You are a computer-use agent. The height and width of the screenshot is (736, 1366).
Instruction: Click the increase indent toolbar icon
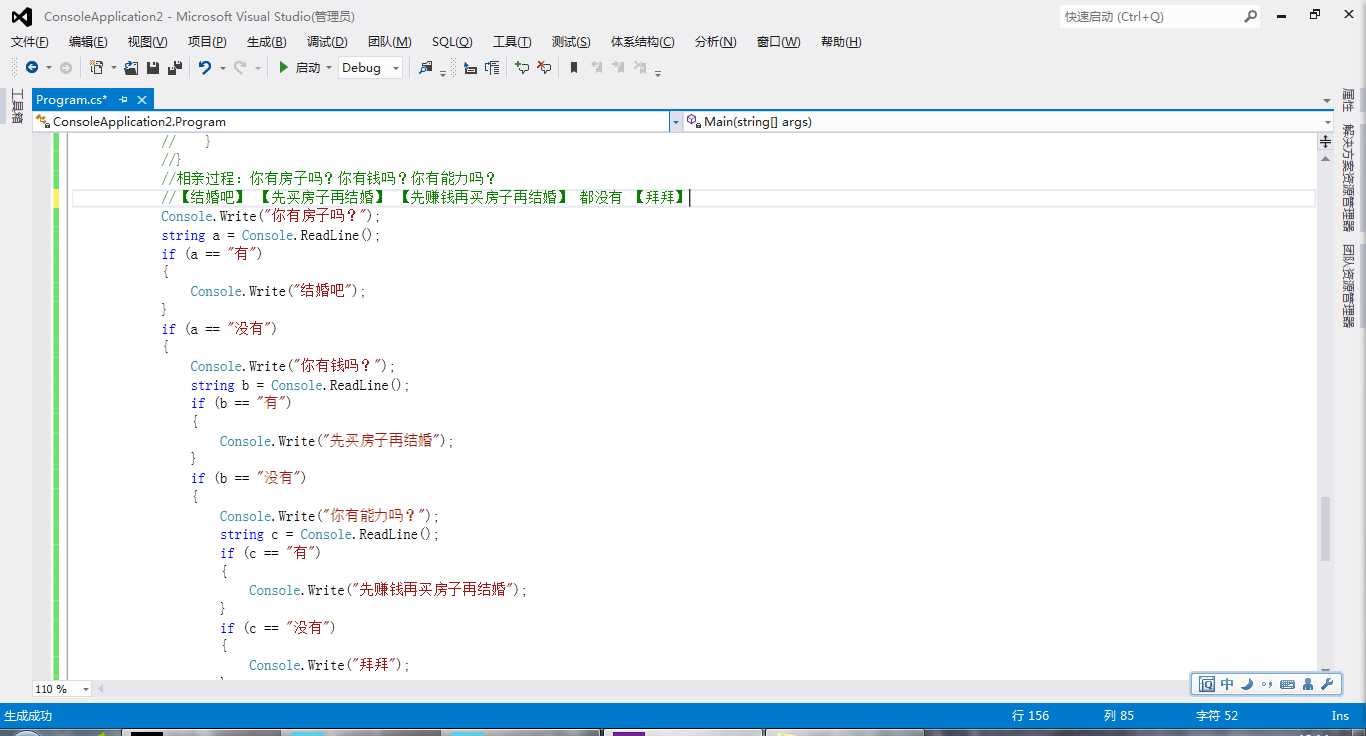pos(492,68)
